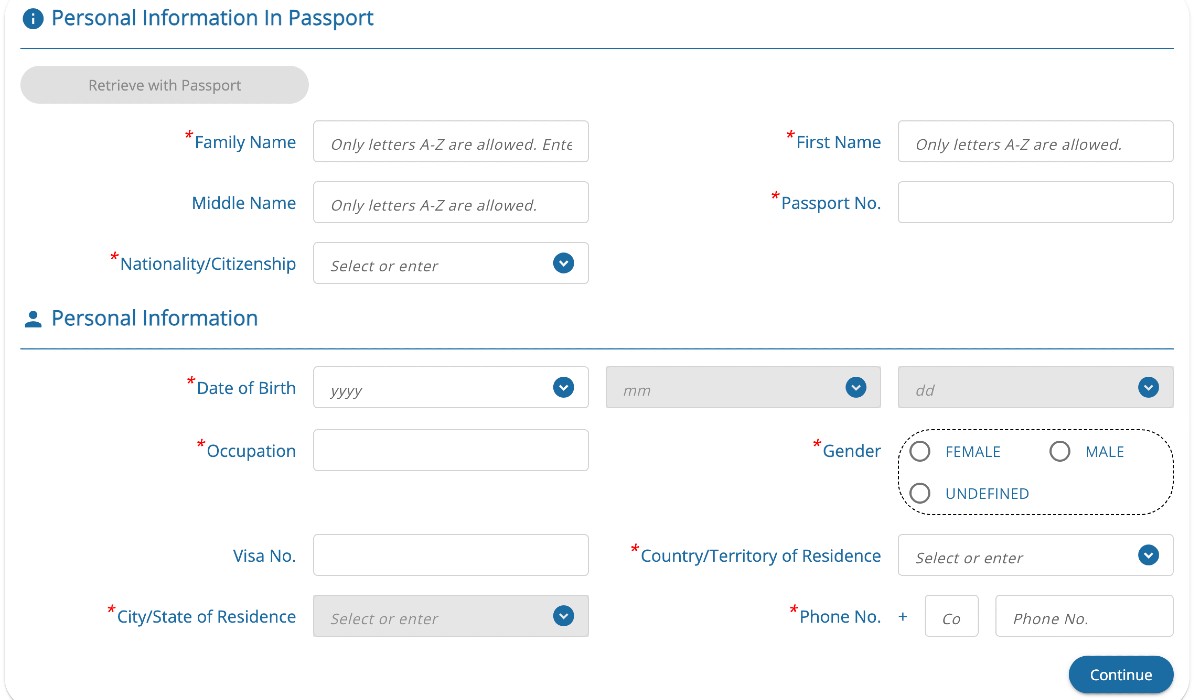This screenshot has height=700, width=1200.
Task: Choose the UNDEFINED gender radio button
Action: (x=920, y=493)
